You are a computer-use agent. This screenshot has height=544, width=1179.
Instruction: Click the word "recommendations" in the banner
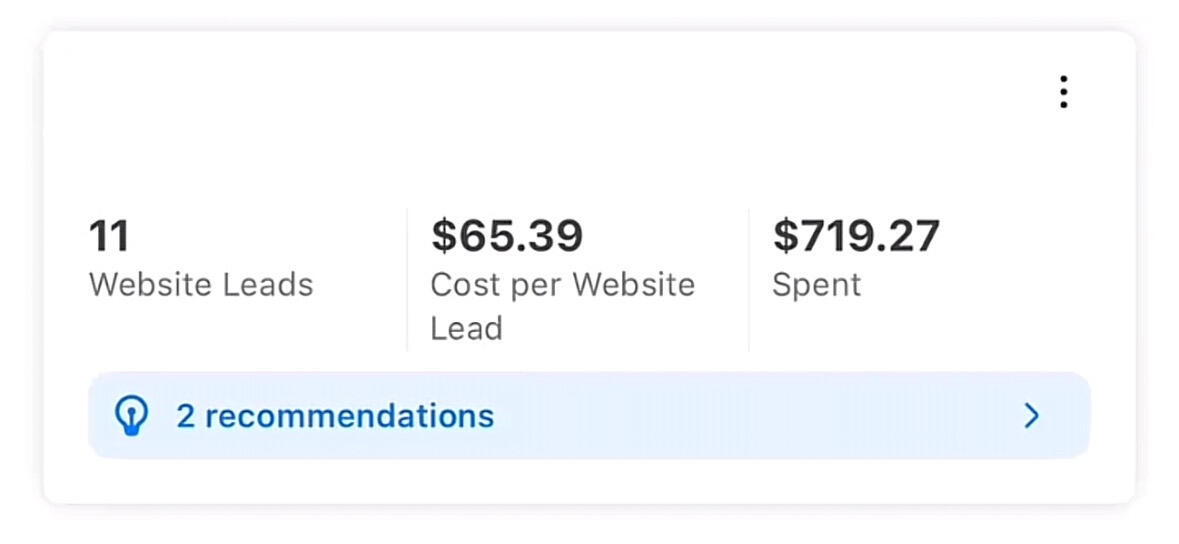pos(349,416)
